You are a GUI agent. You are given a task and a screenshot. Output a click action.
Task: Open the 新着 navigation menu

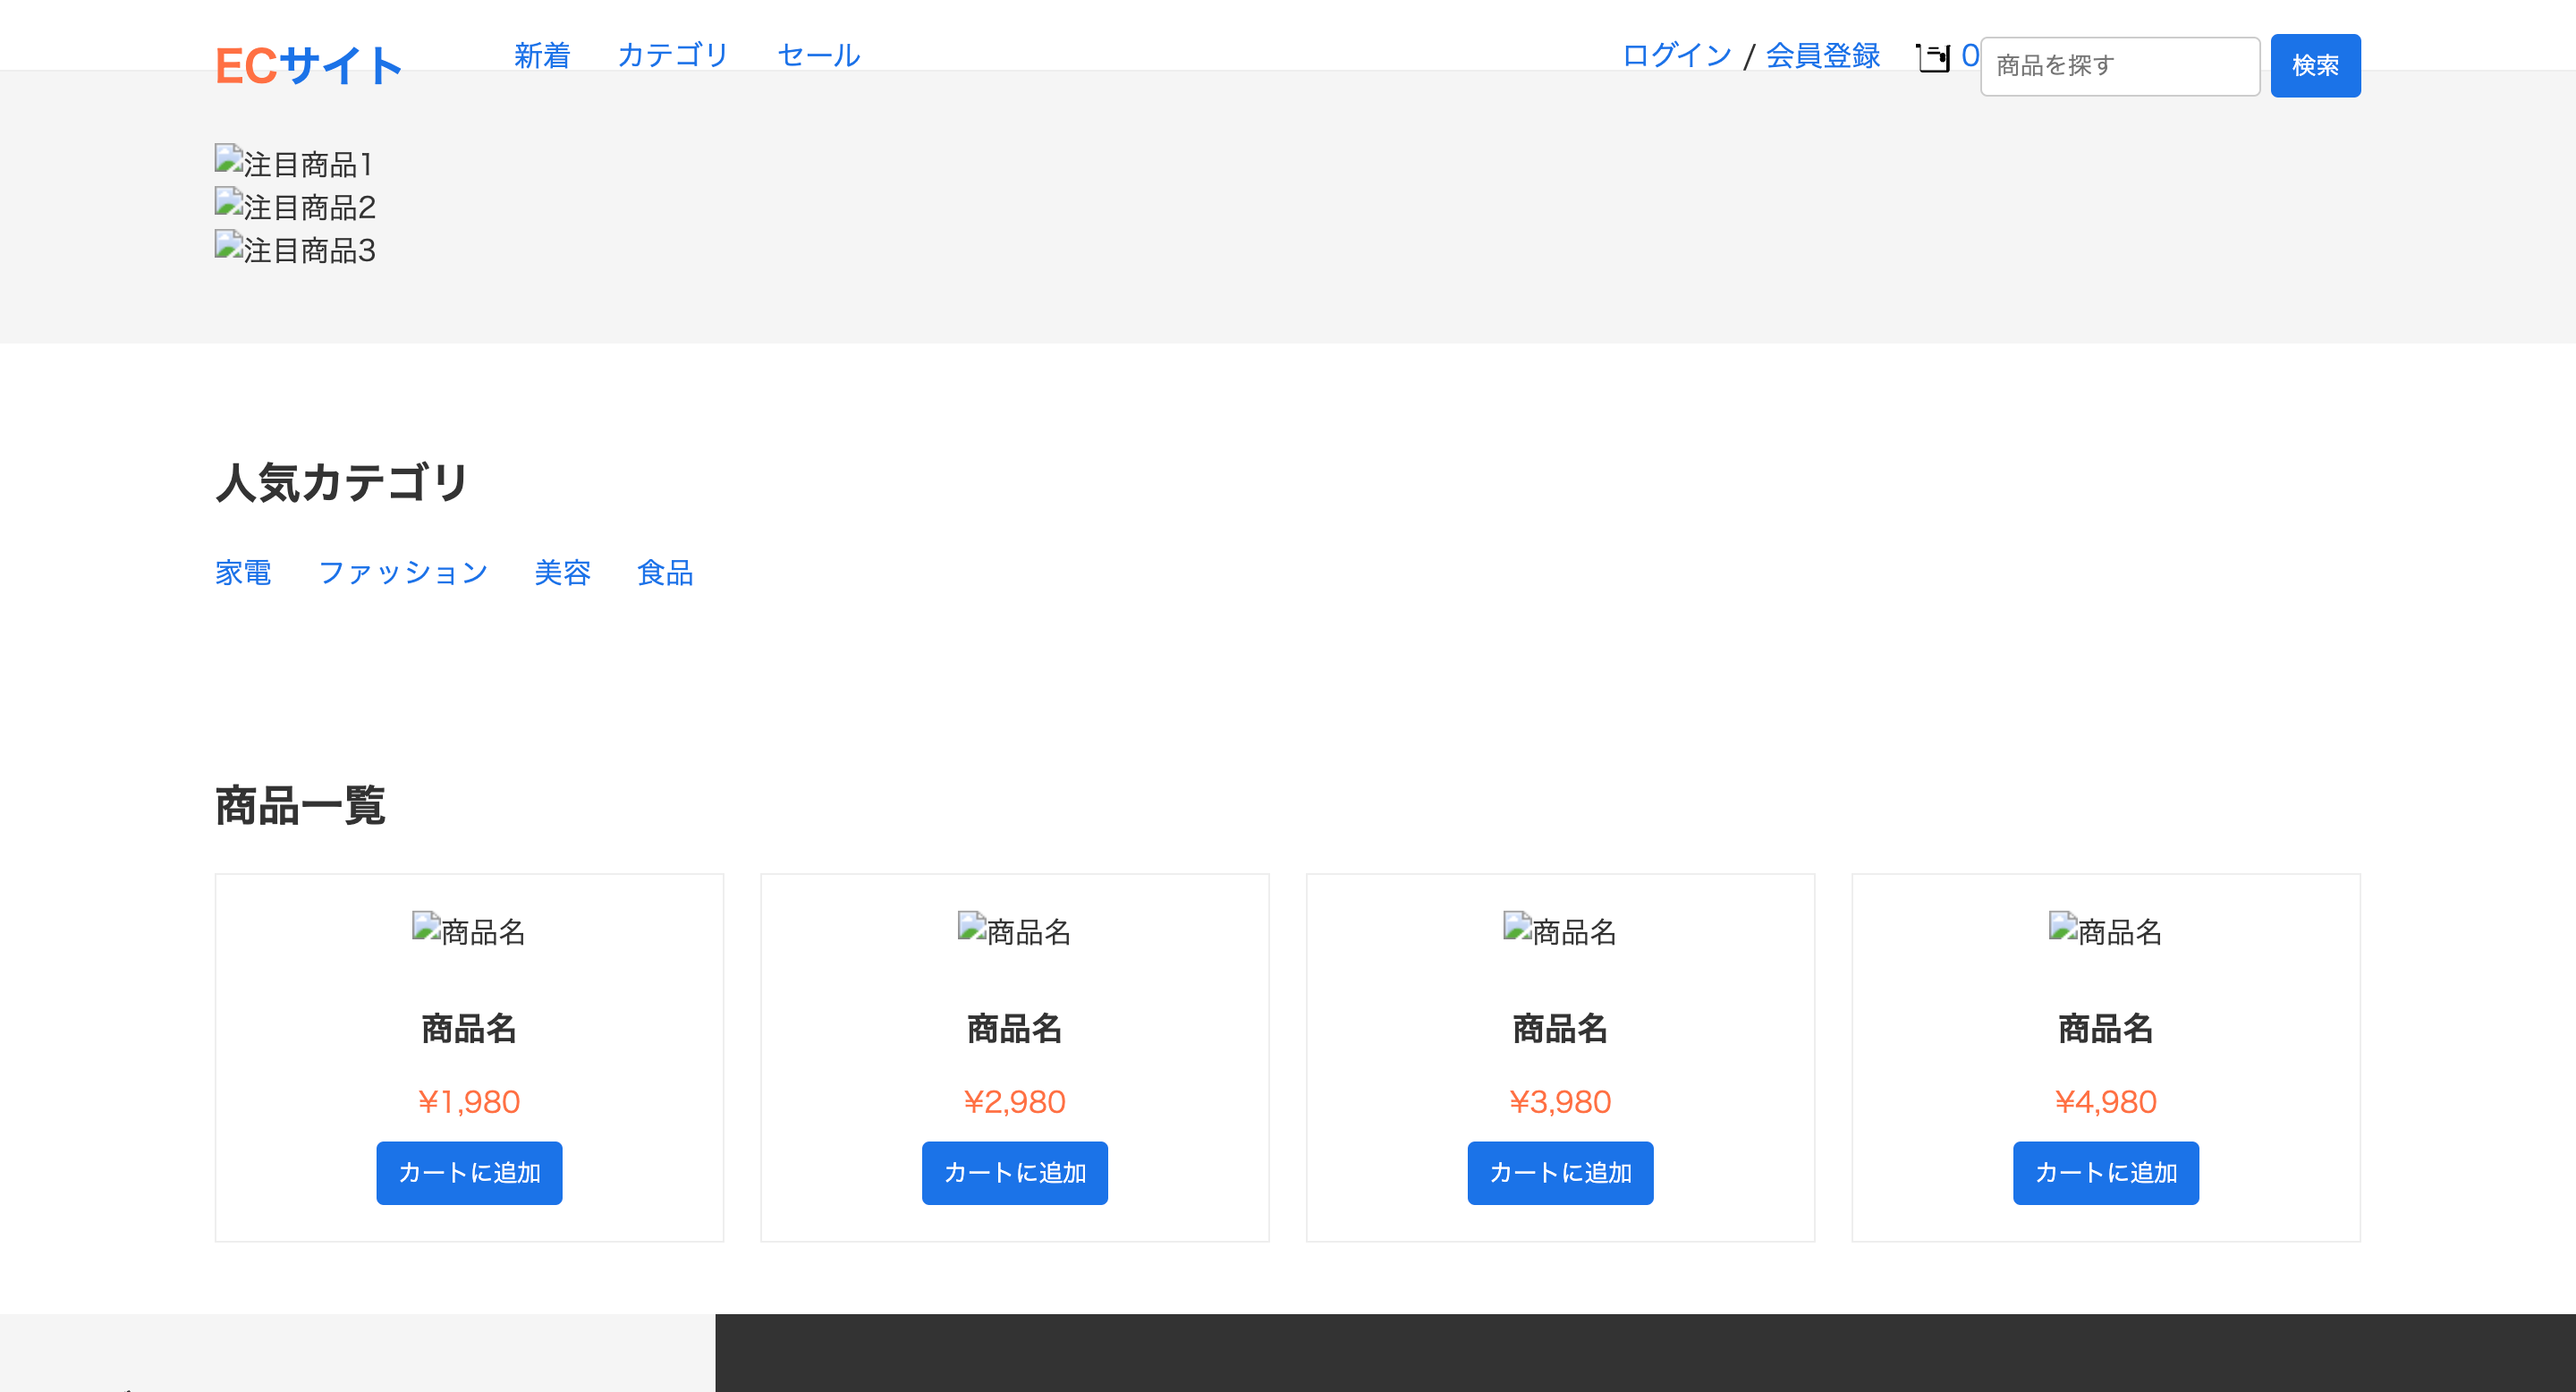click(543, 55)
